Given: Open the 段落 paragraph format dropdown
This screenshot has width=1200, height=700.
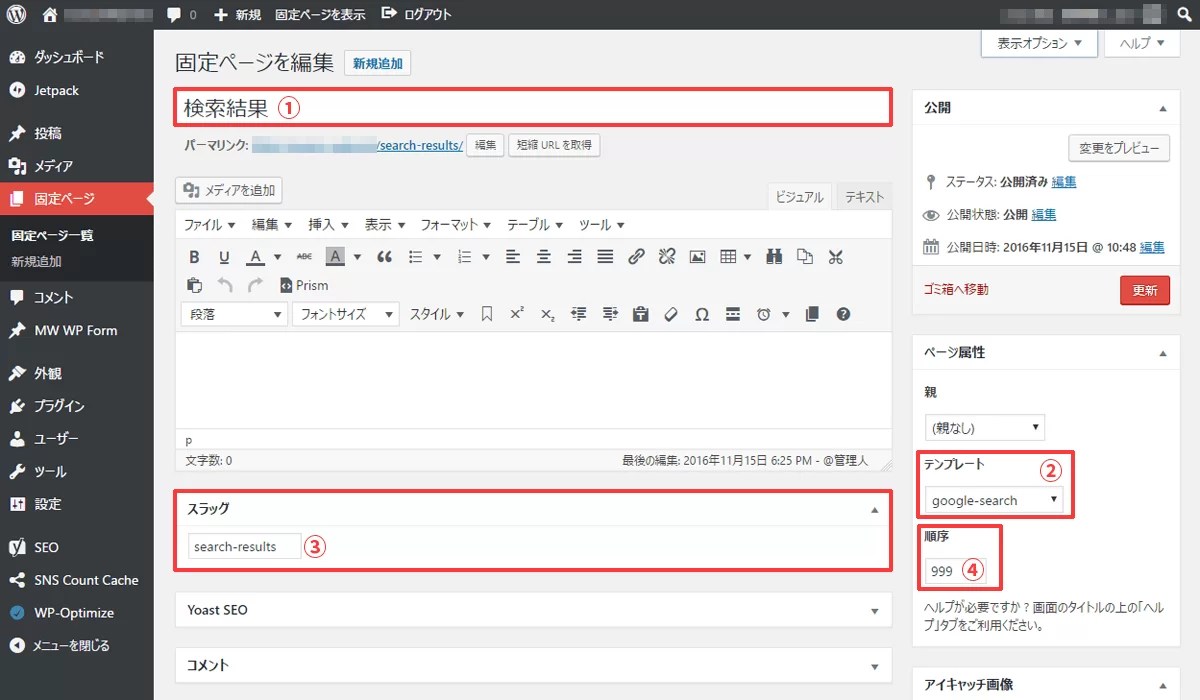Looking at the screenshot, I should (x=233, y=314).
